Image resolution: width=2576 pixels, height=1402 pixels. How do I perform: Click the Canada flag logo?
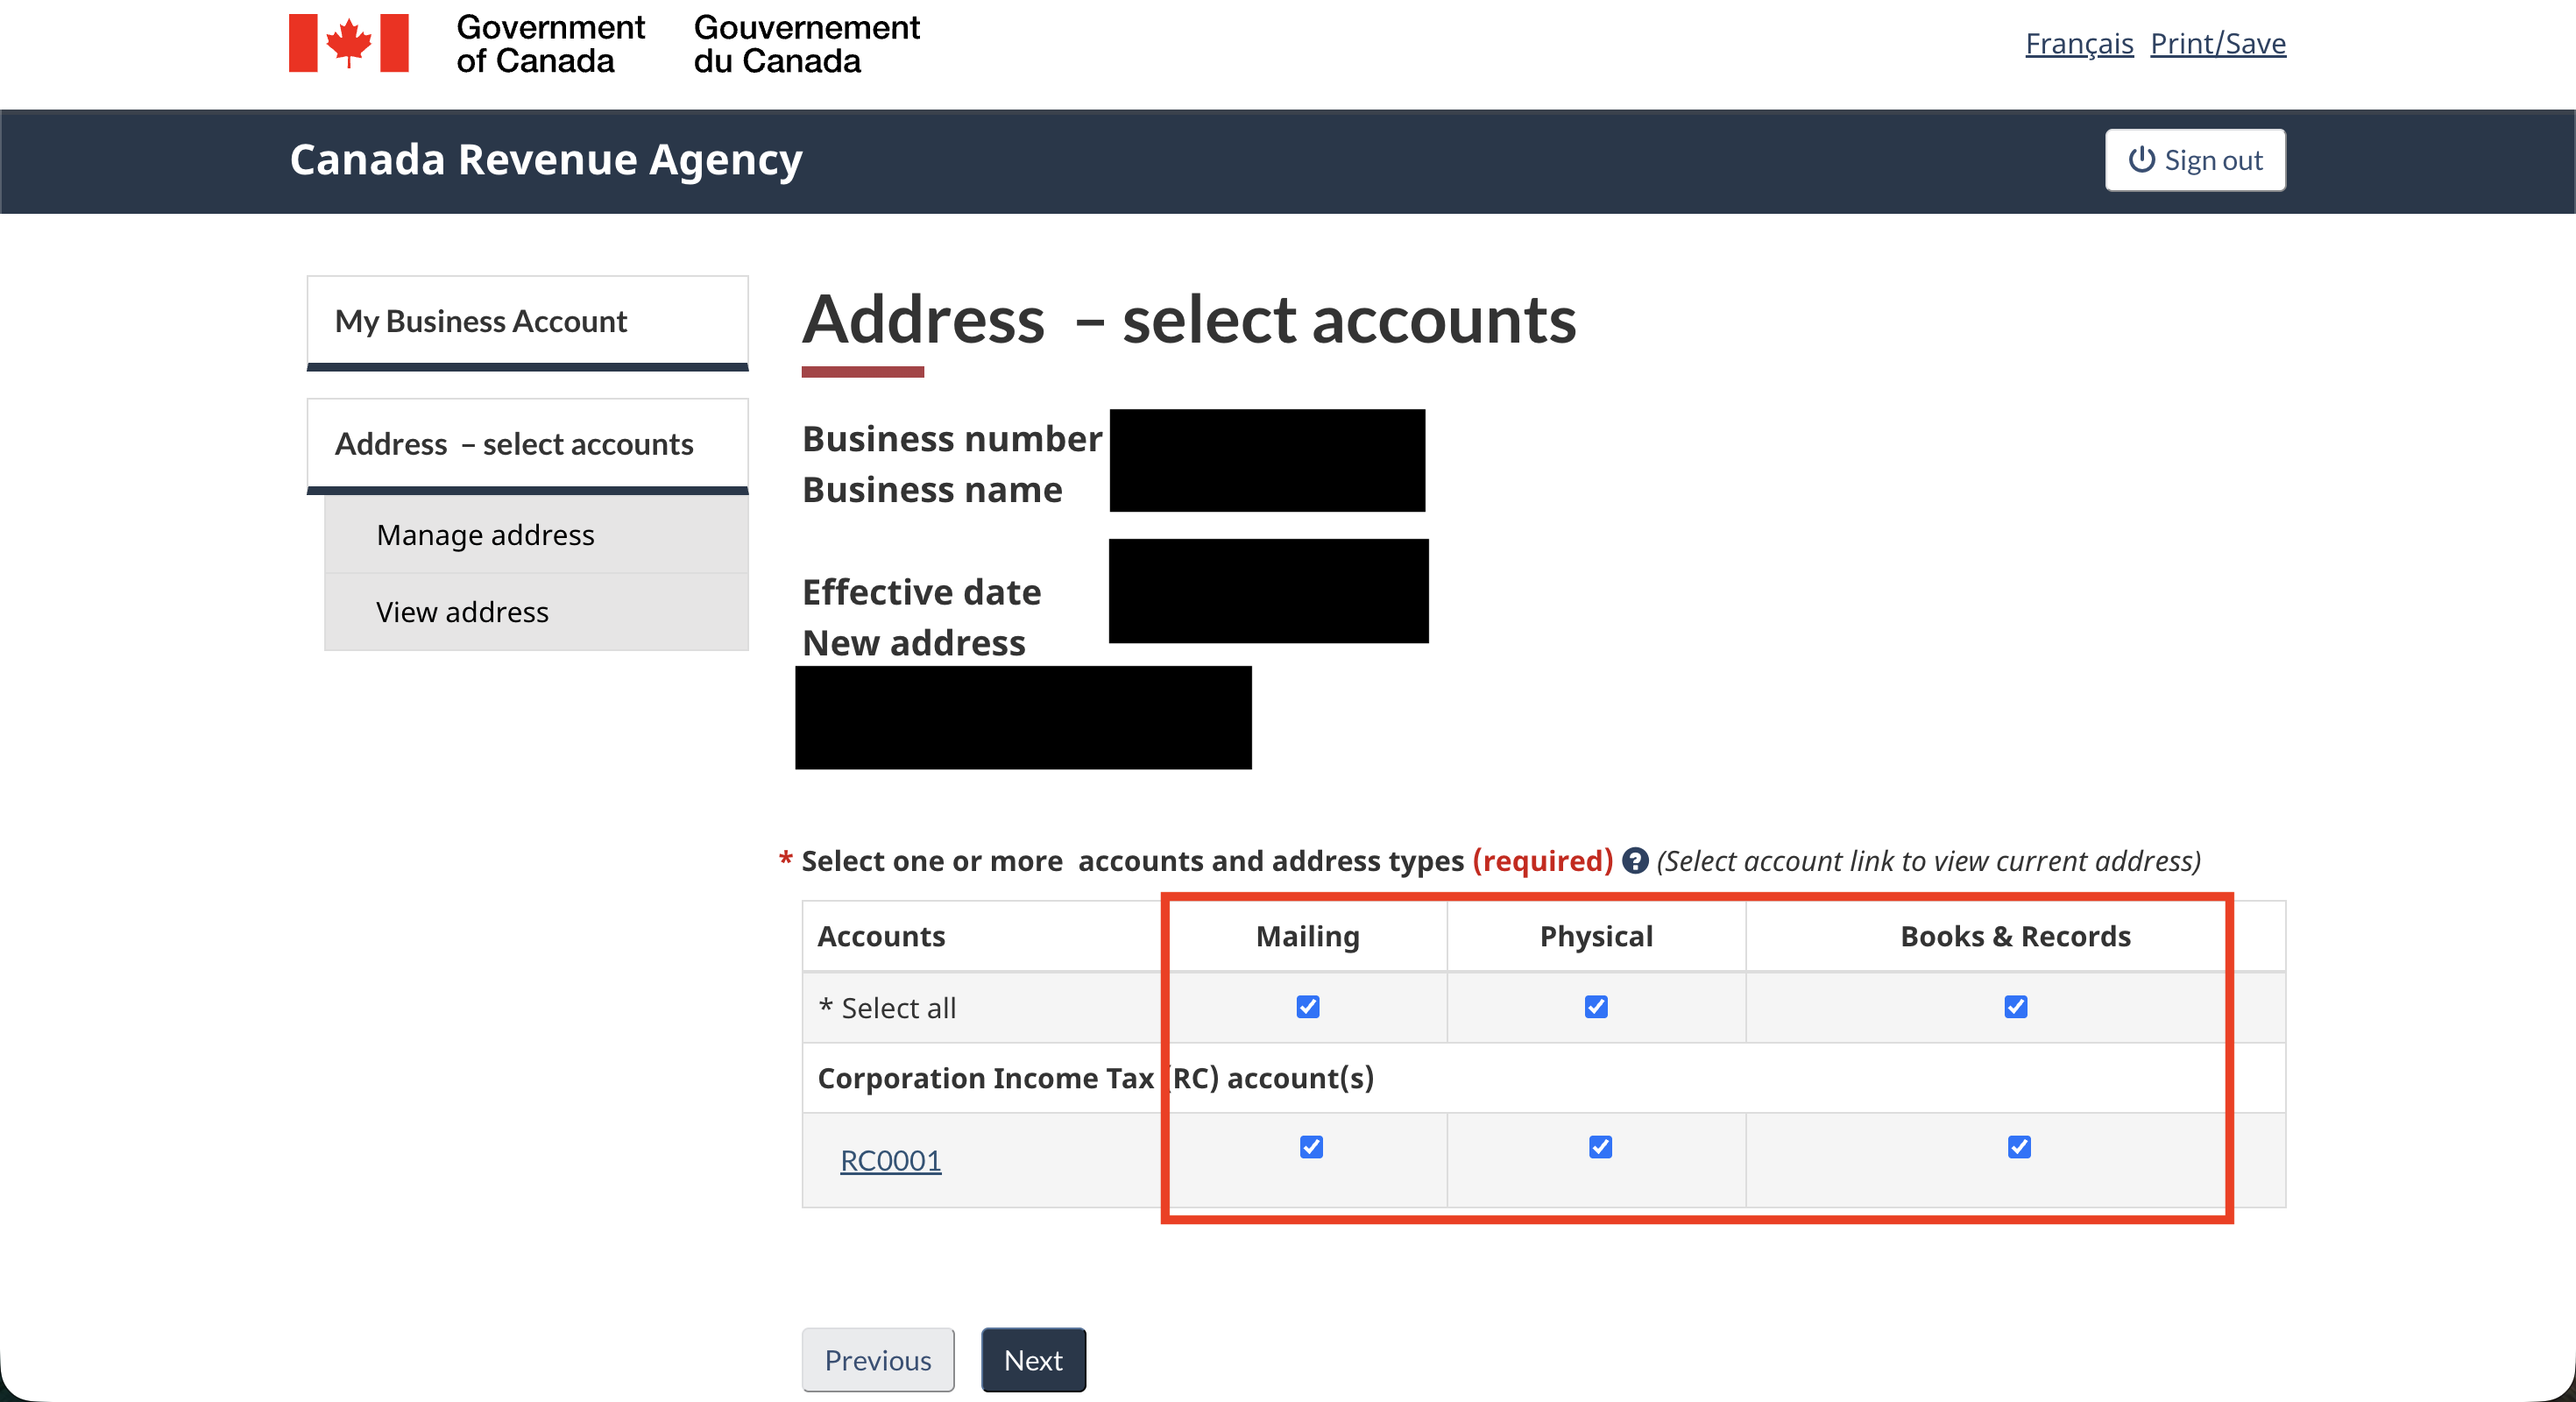coord(348,43)
